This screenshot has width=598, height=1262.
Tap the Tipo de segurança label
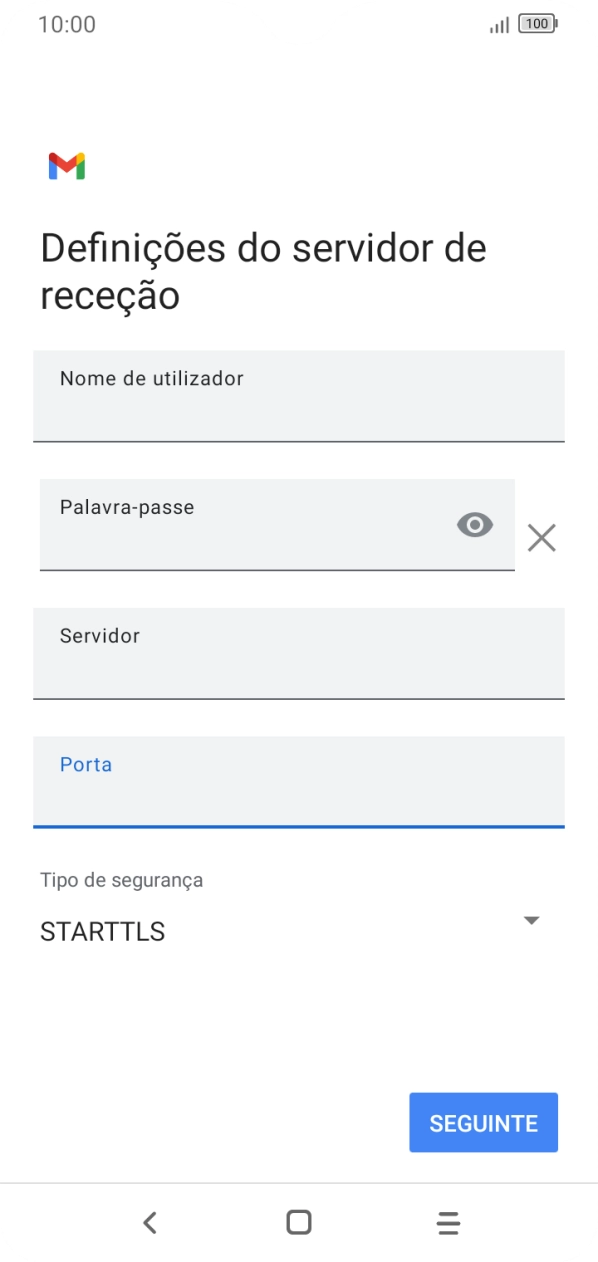click(x=120, y=879)
